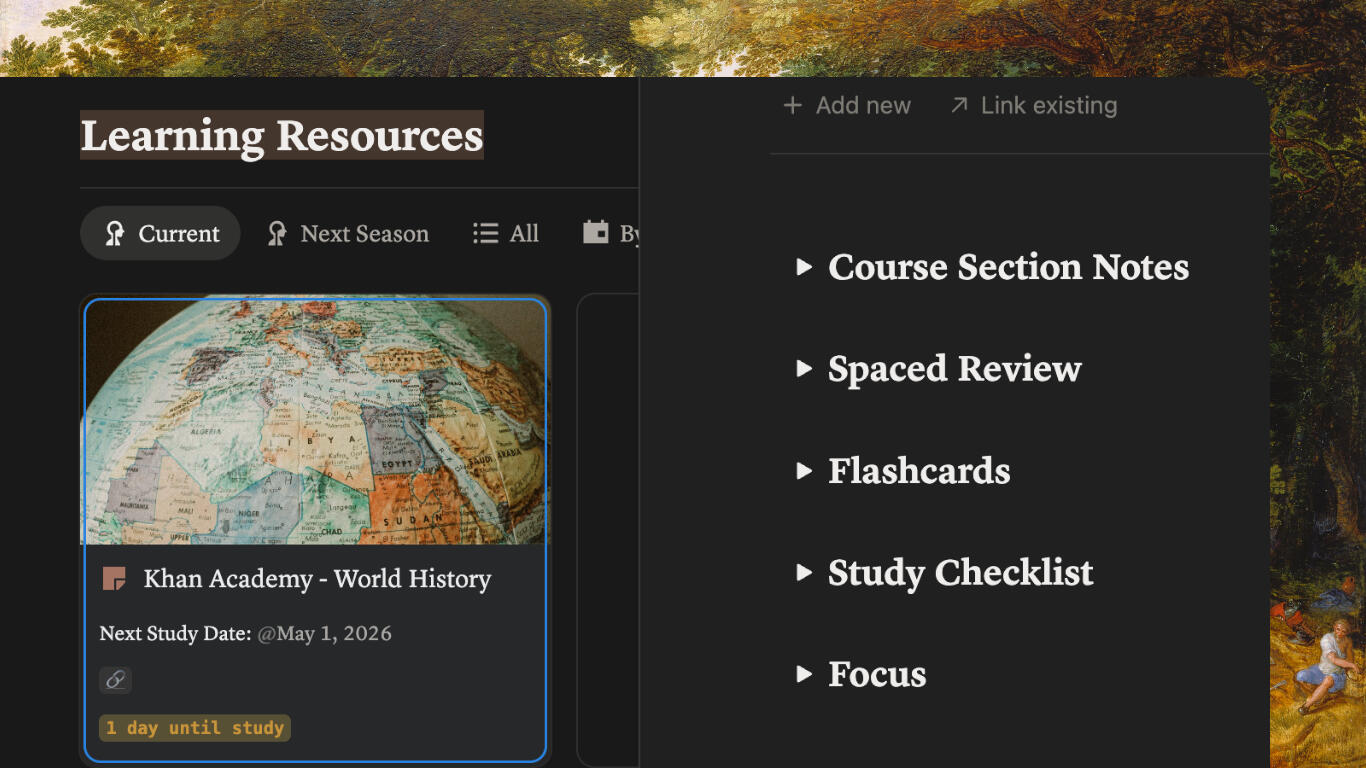Click the arrow icon beside Link existing
The image size is (1366, 768).
(959, 105)
